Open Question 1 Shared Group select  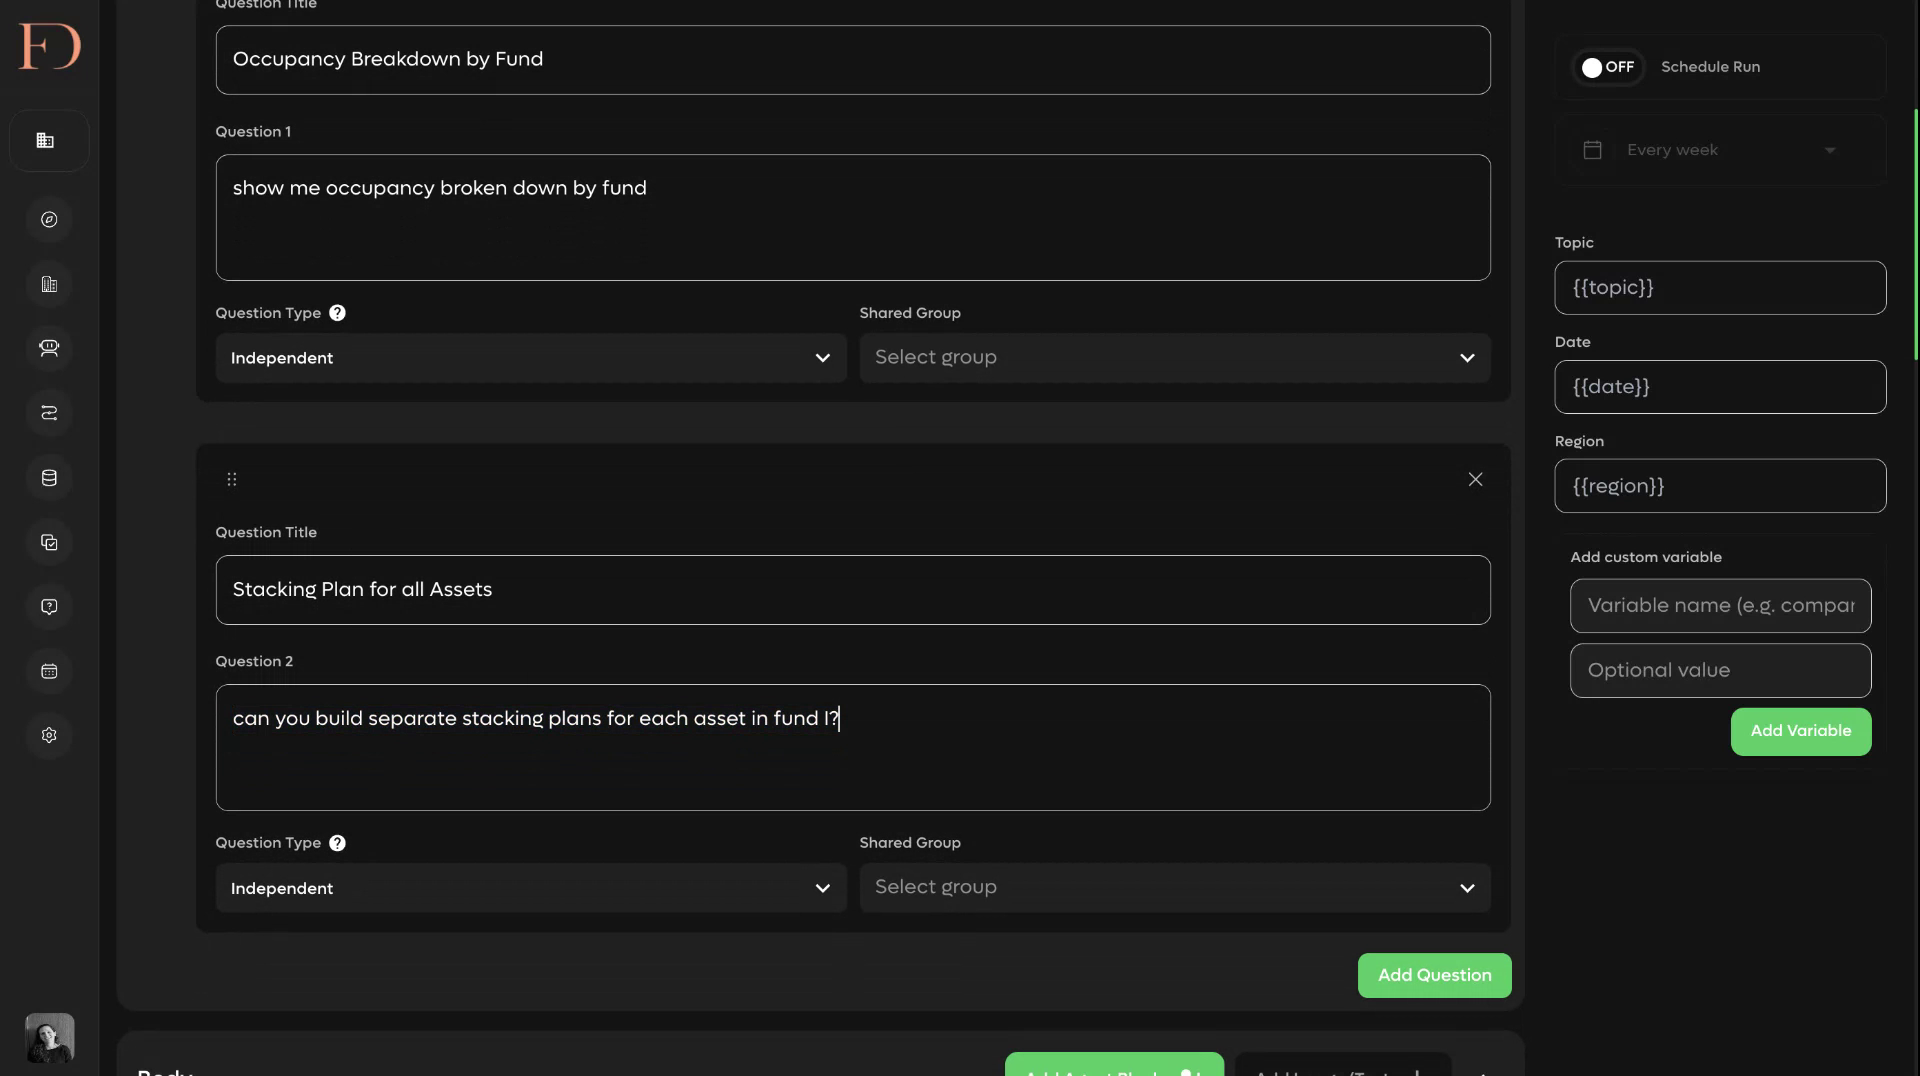coord(1175,358)
